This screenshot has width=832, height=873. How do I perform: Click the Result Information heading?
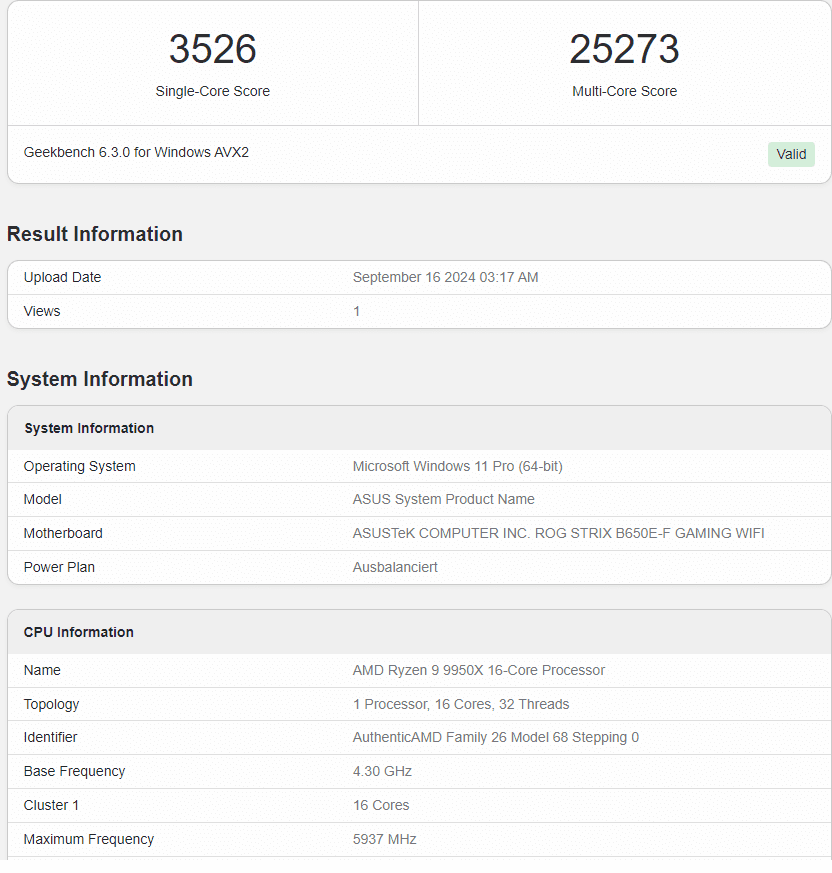(x=95, y=234)
